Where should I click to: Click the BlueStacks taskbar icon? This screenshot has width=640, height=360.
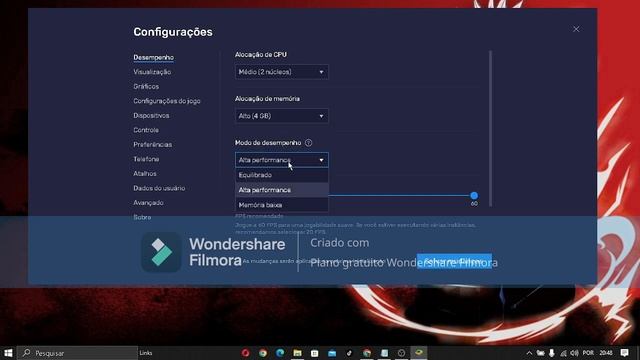point(419,353)
